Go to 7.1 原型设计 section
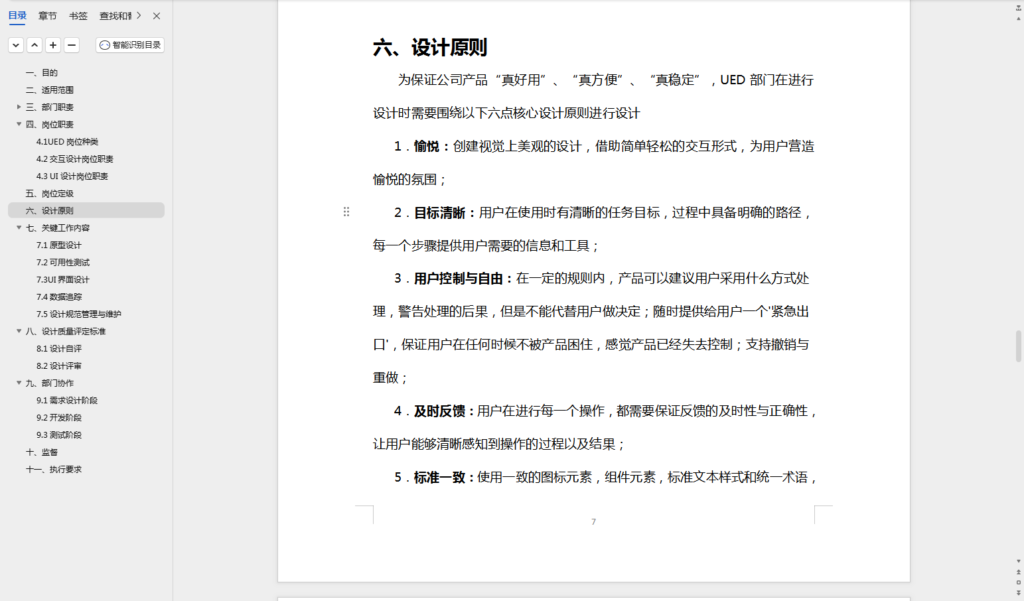1024x601 pixels. 59,245
